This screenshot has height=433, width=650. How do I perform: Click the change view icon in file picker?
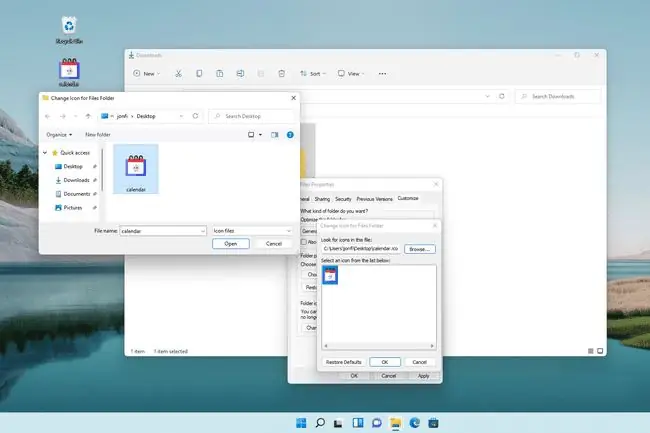pyautogui.click(x=251, y=135)
